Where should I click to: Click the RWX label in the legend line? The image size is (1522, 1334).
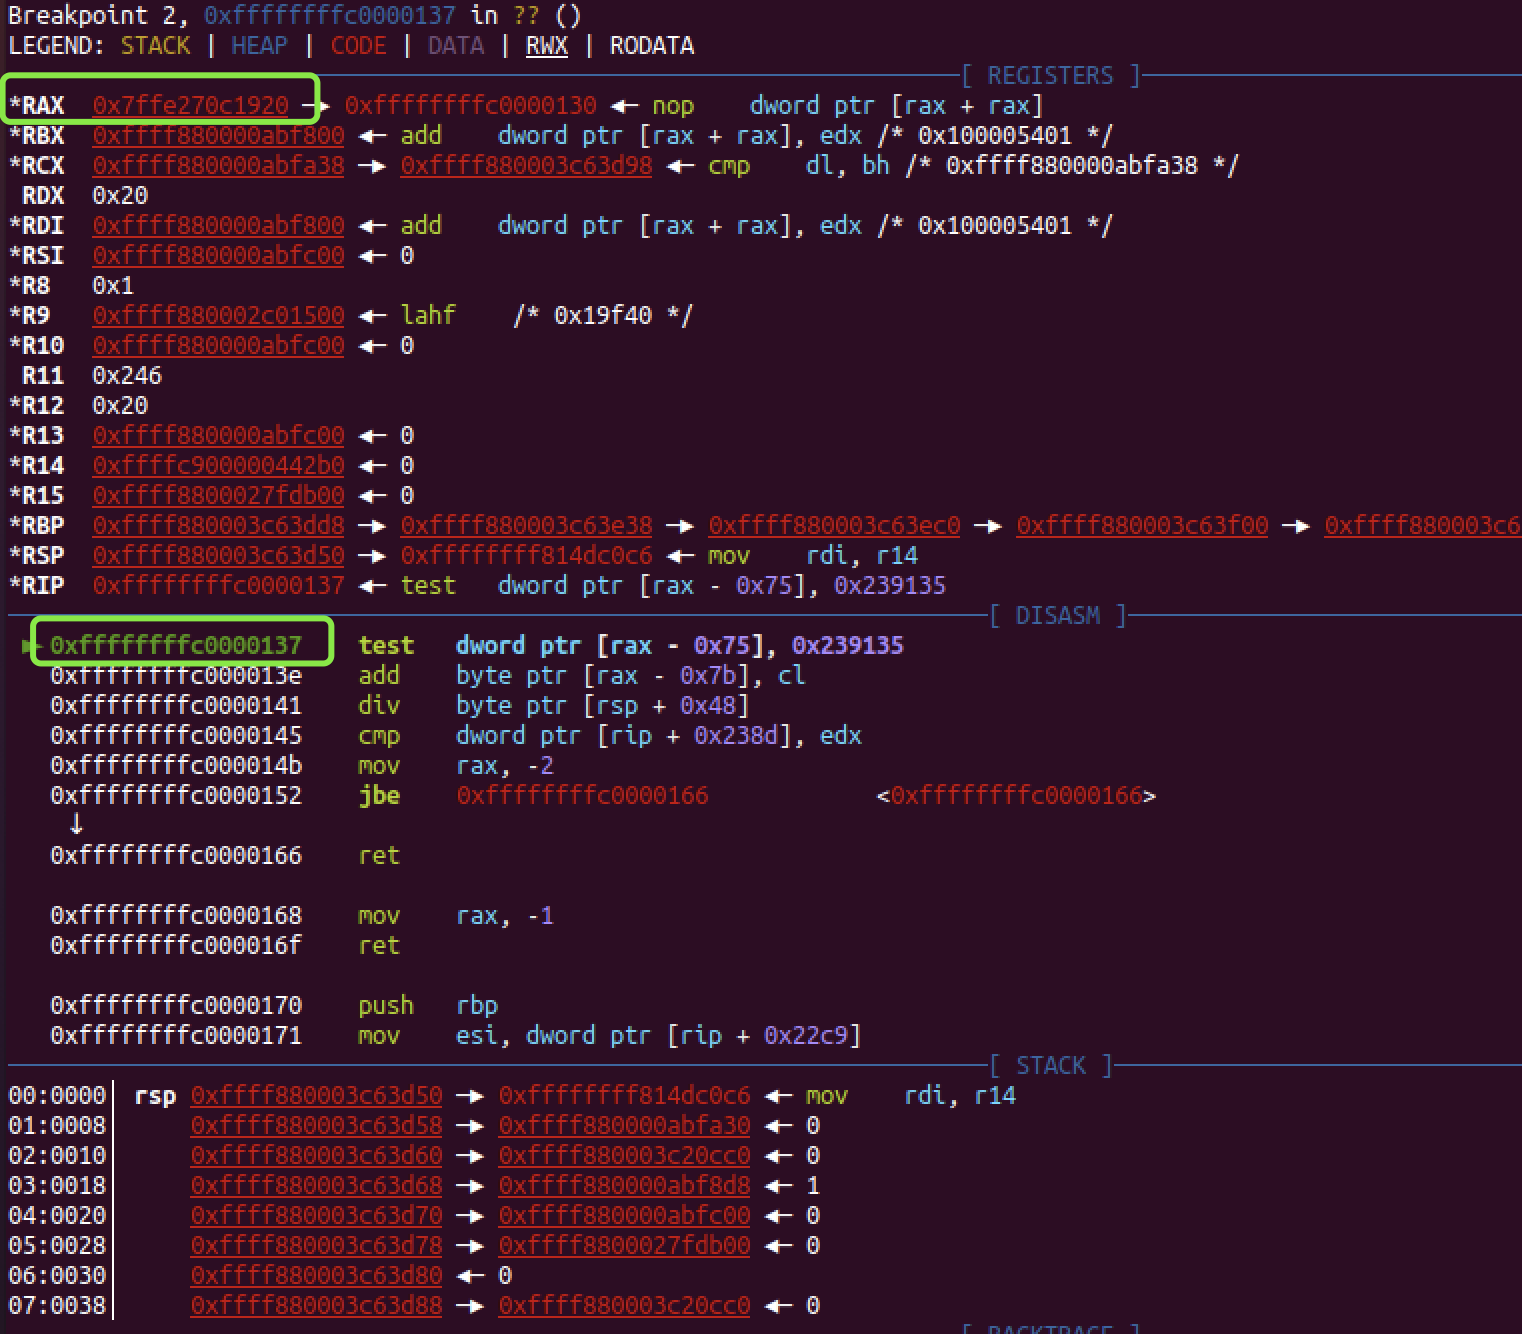pyautogui.click(x=546, y=46)
